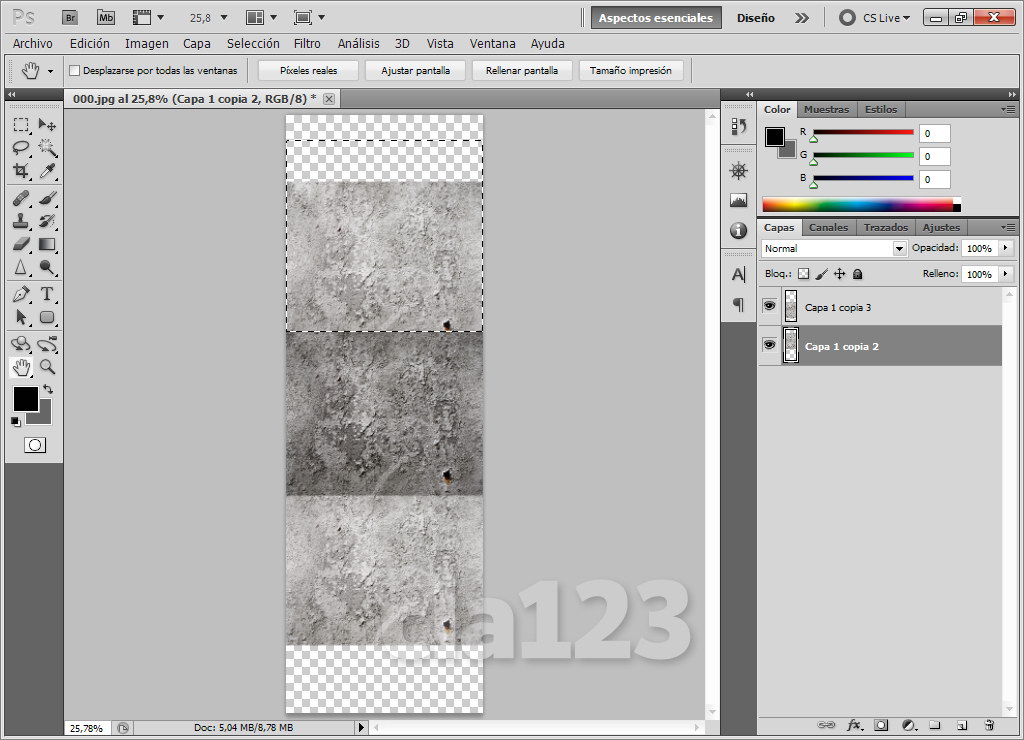Select the Rectangular Marquee tool
Image resolution: width=1024 pixels, height=740 pixels.
click(21, 125)
